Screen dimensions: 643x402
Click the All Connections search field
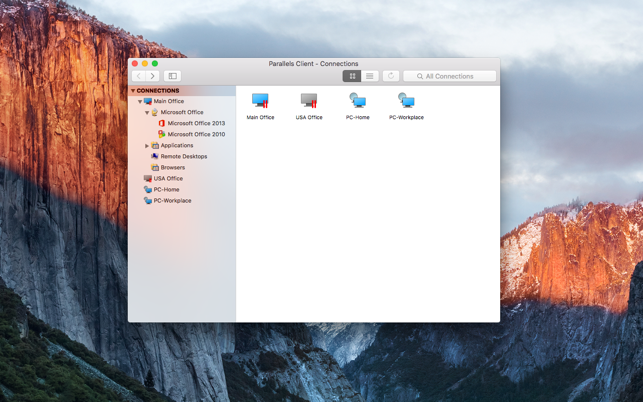450,76
